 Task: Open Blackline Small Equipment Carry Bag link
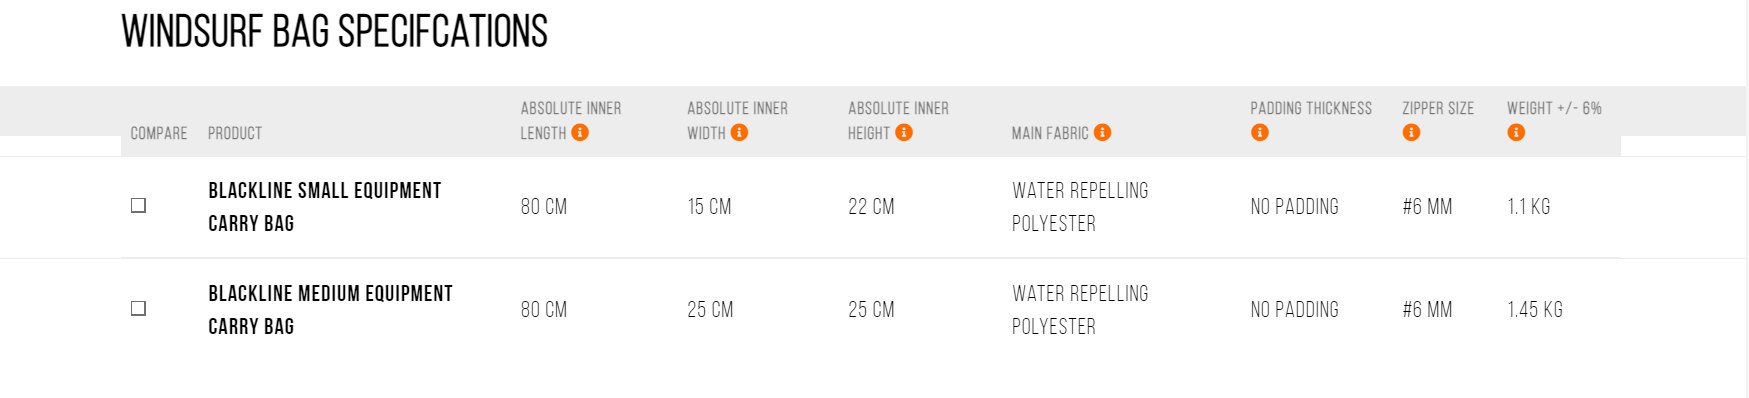coord(325,207)
